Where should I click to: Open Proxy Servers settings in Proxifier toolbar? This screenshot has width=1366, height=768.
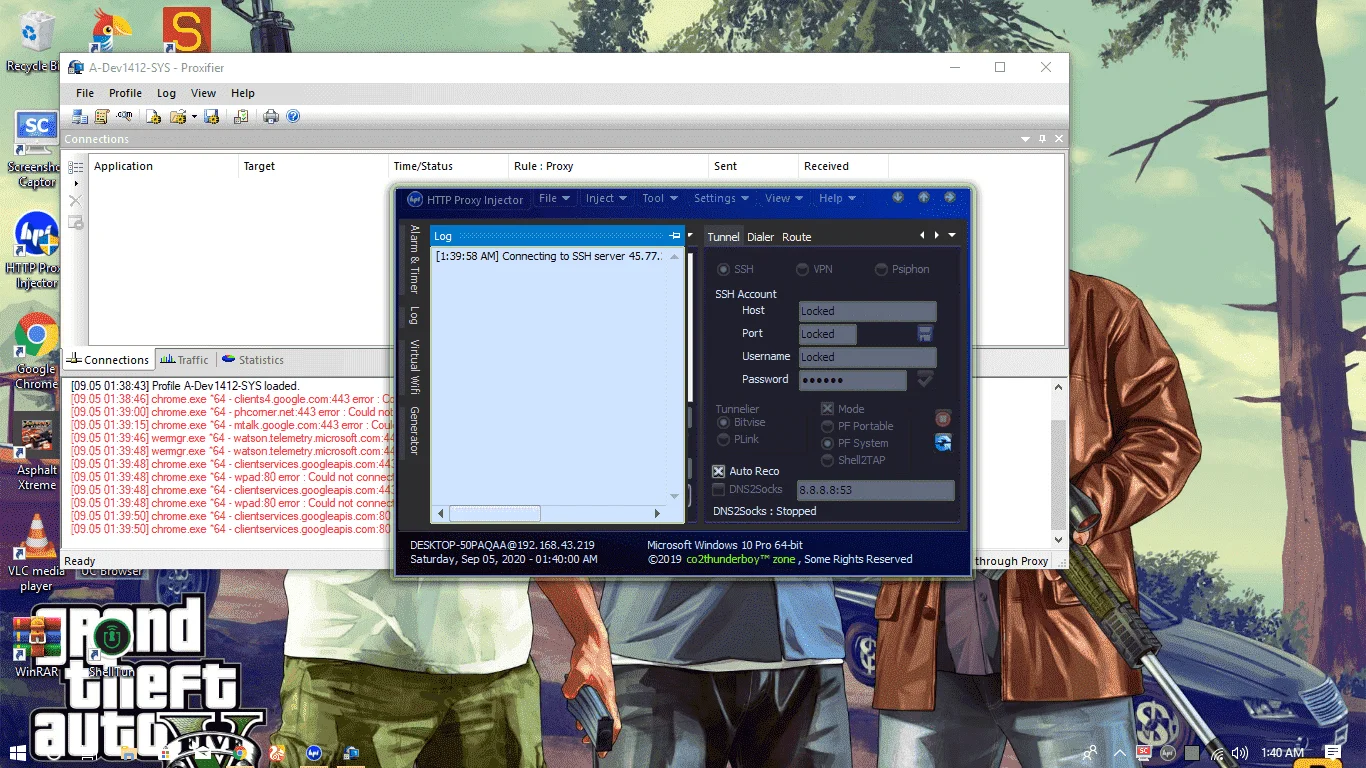click(x=79, y=117)
